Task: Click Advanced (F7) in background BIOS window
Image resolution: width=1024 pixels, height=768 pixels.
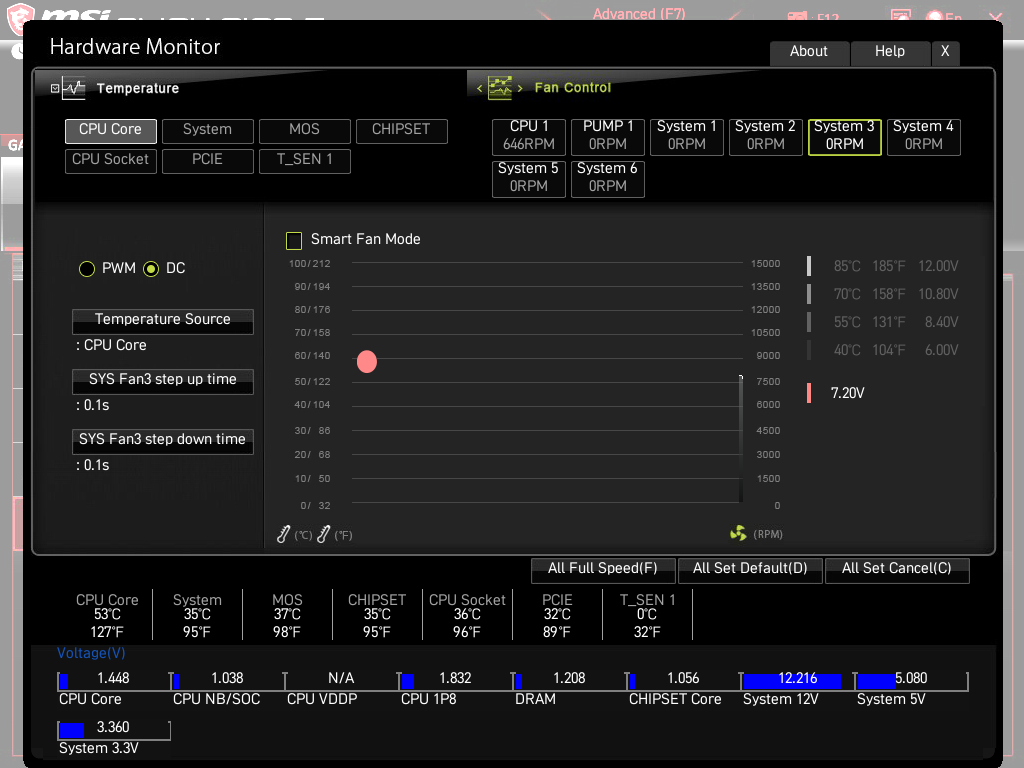Action: [x=639, y=14]
